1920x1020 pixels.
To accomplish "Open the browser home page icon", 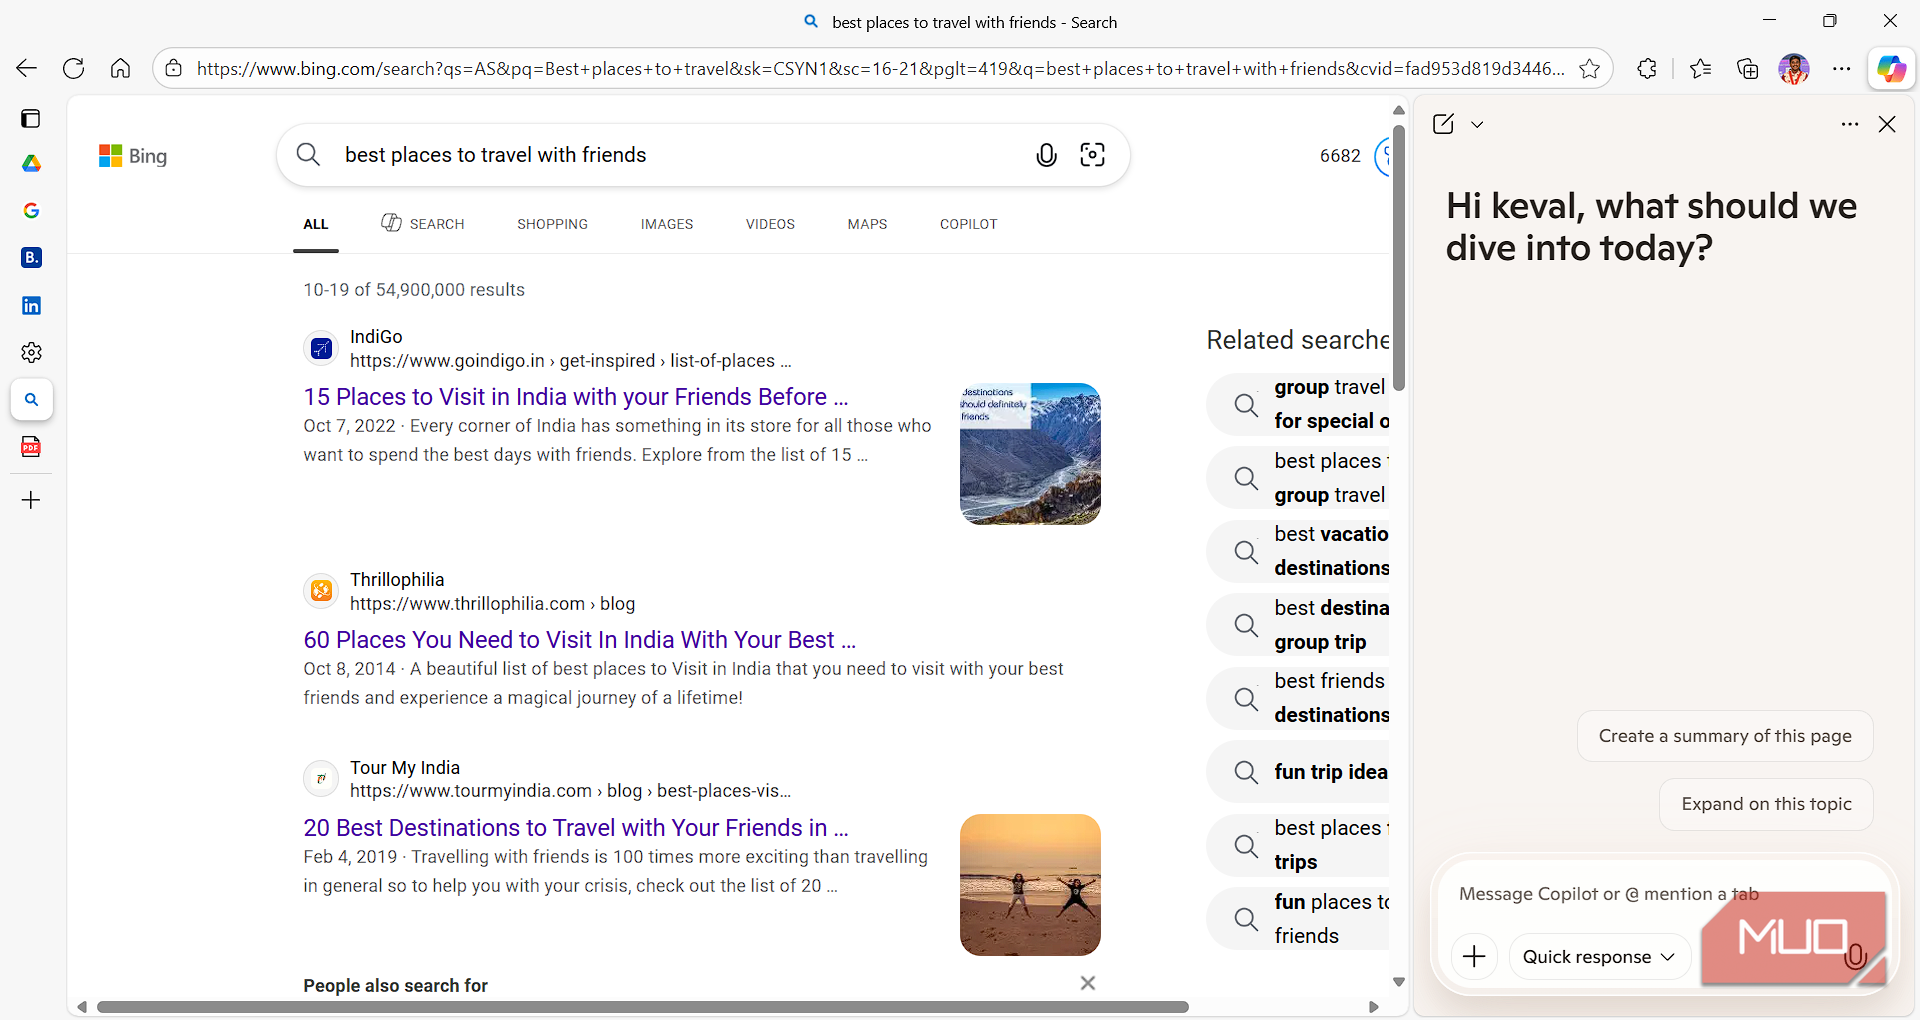I will pyautogui.click(x=120, y=68).
